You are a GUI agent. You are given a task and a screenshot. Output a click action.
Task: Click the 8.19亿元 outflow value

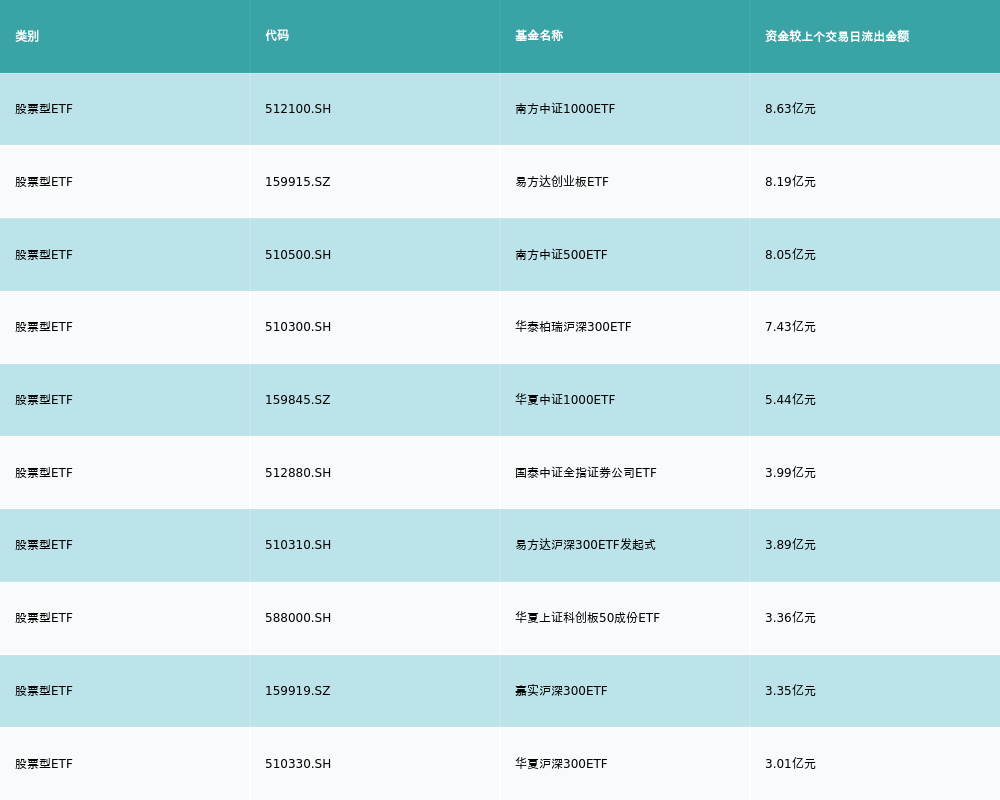tap(790, 182)
